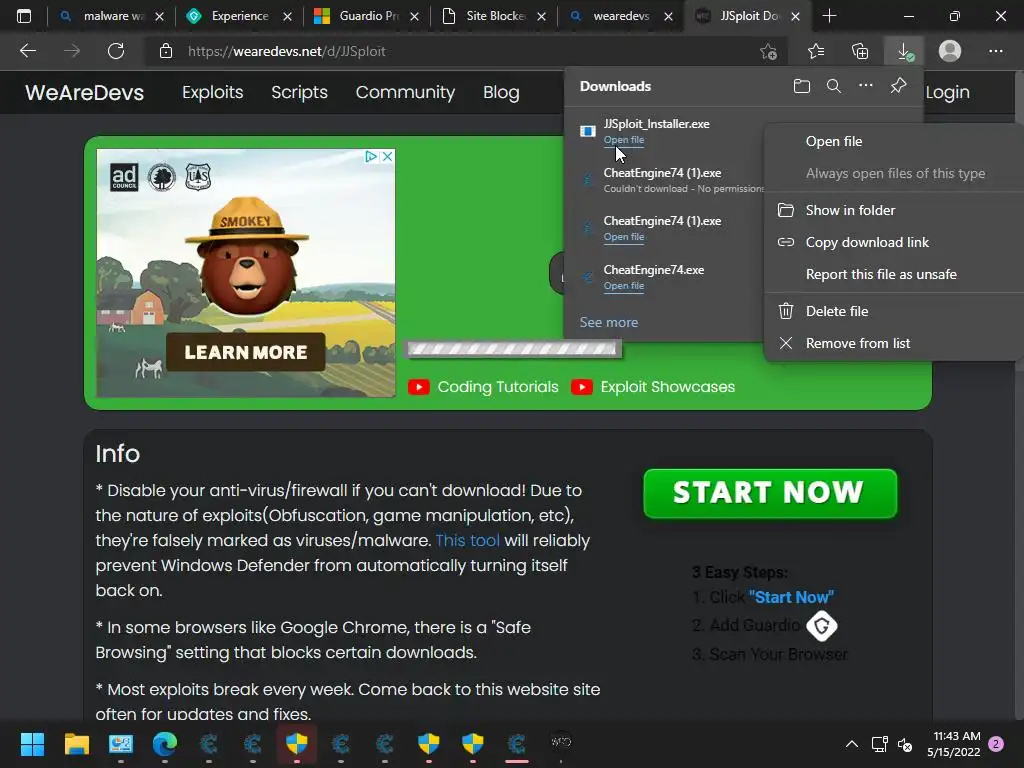Choose Delete file from context menu
The image size is (1024, 768).
point(837,312)
